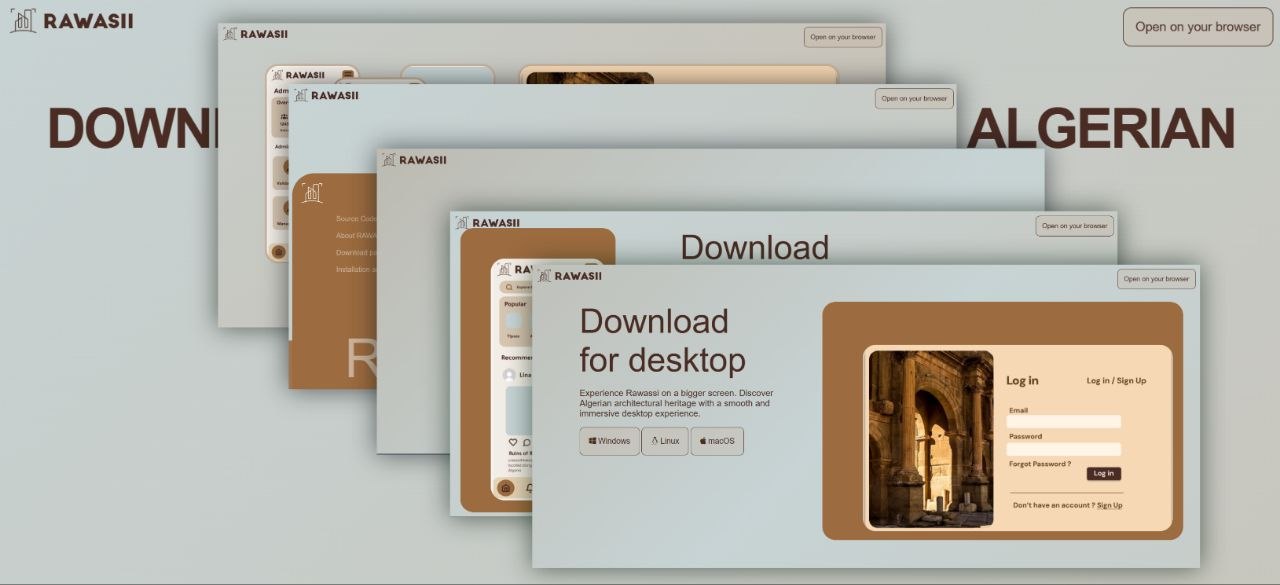Click the Email field in the Log in card
Viewport: 1280px width, 585px height.
click(x=1064, y=422)
